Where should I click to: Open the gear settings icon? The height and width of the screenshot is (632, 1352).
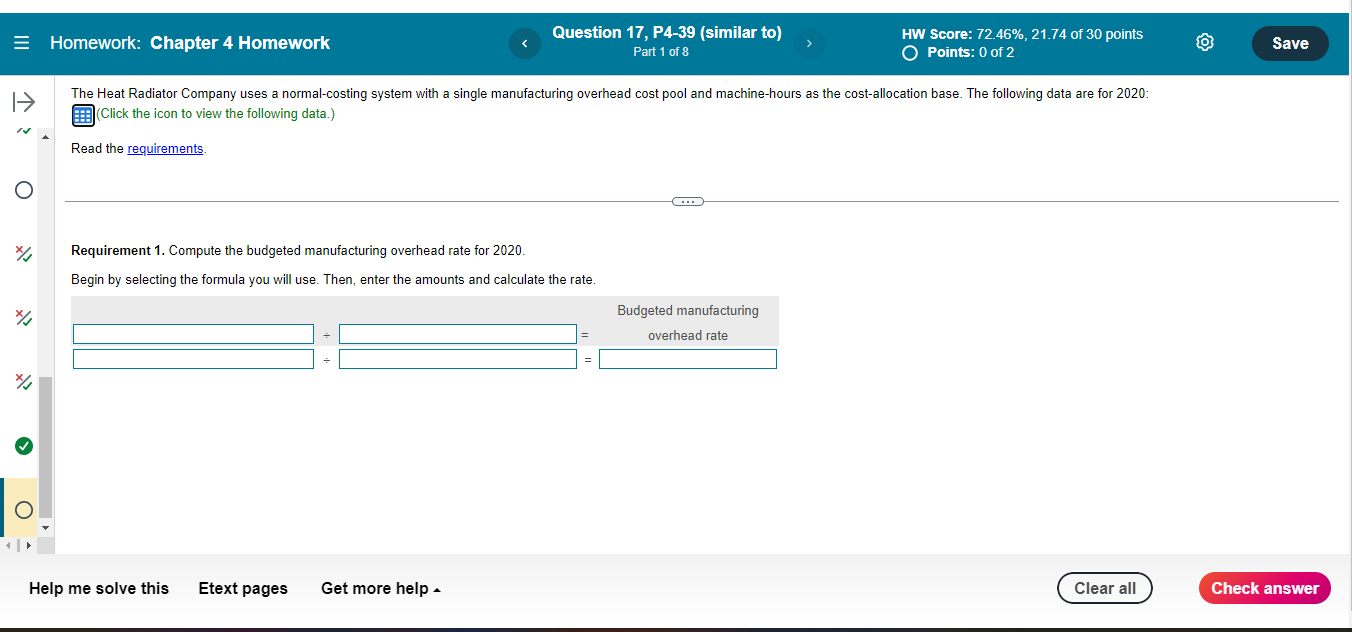[x=1204, y=42]
